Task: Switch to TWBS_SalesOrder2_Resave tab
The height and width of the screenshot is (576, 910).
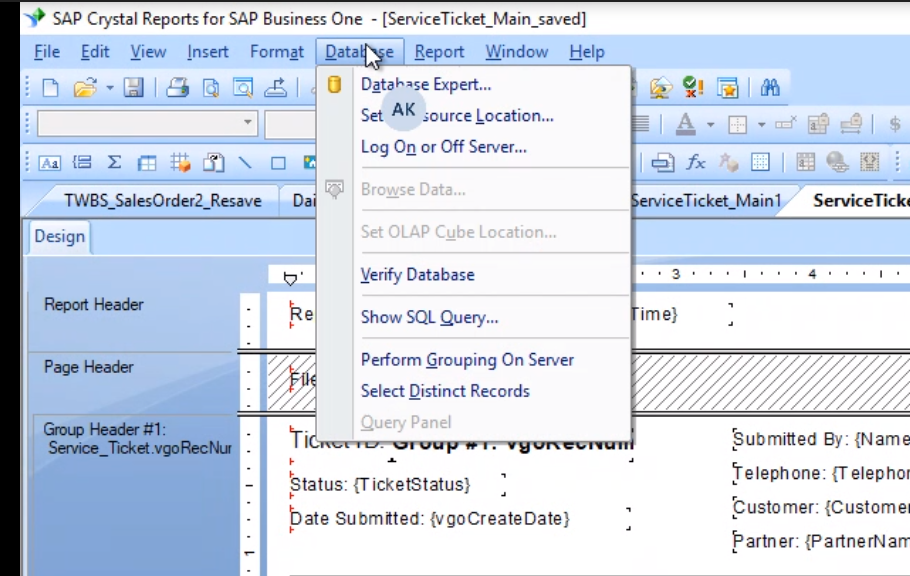Action: pos(162,201)
